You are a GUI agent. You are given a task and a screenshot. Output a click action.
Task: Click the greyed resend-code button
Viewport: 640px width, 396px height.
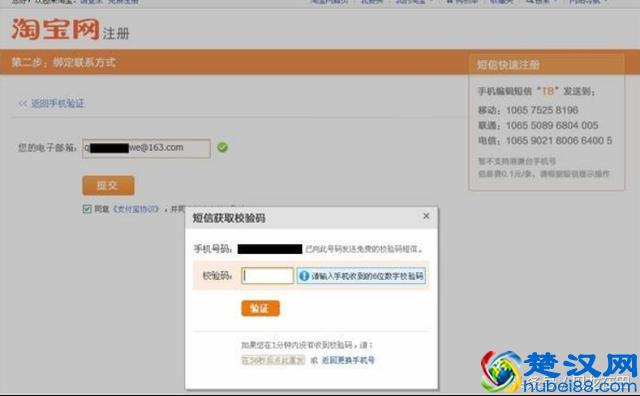(x=273, y=360)
